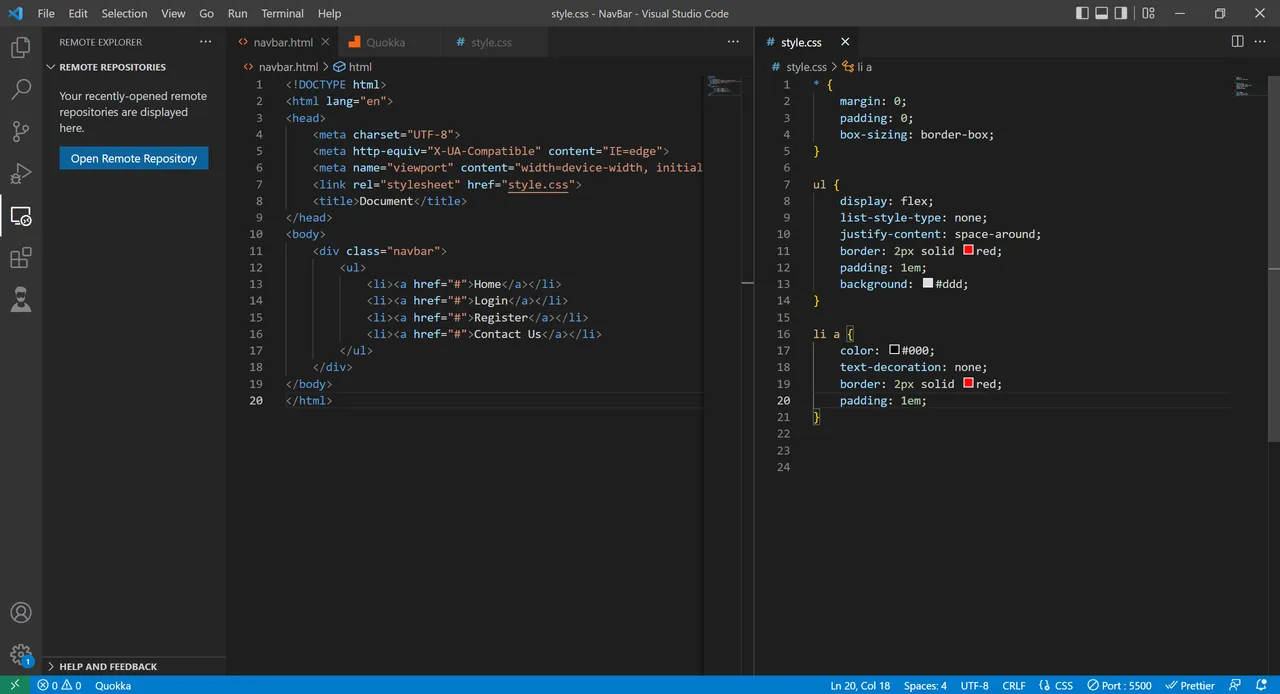This screenshot has height=694, width=1280.
Task: Click the vertical scrollbar of style.css editor
Action: [1275, 257]
